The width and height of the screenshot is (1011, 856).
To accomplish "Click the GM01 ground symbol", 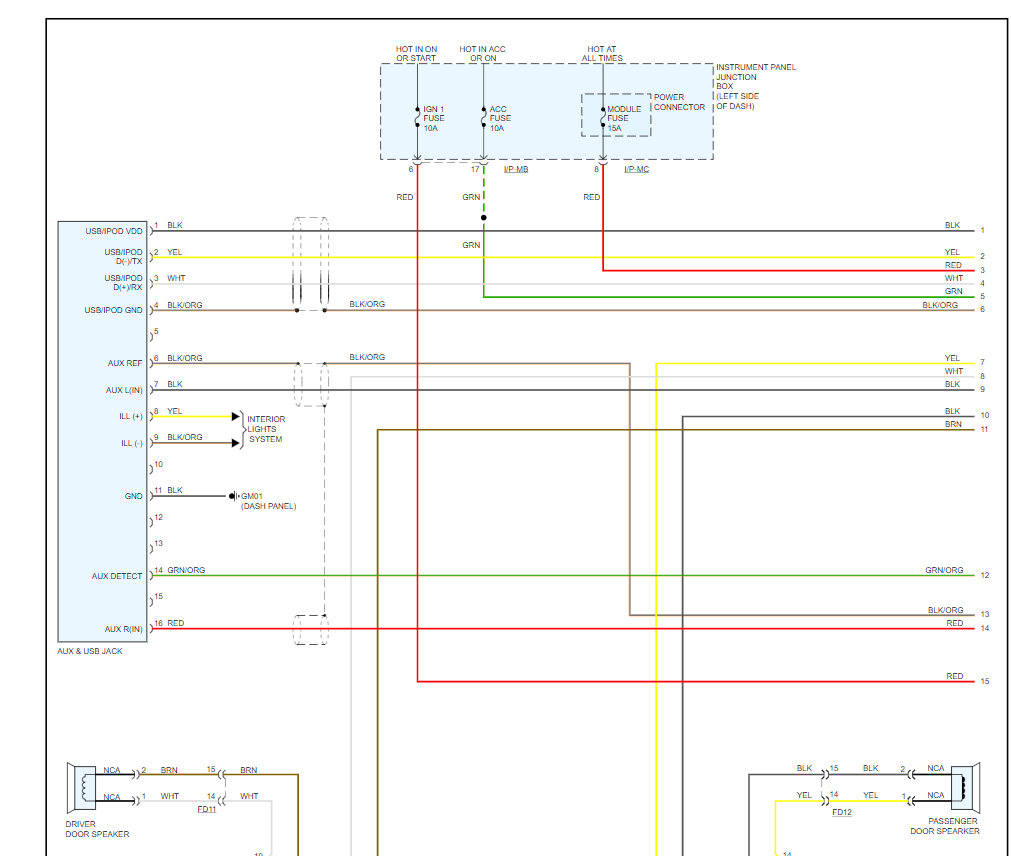I will click(x=233, y=496).
